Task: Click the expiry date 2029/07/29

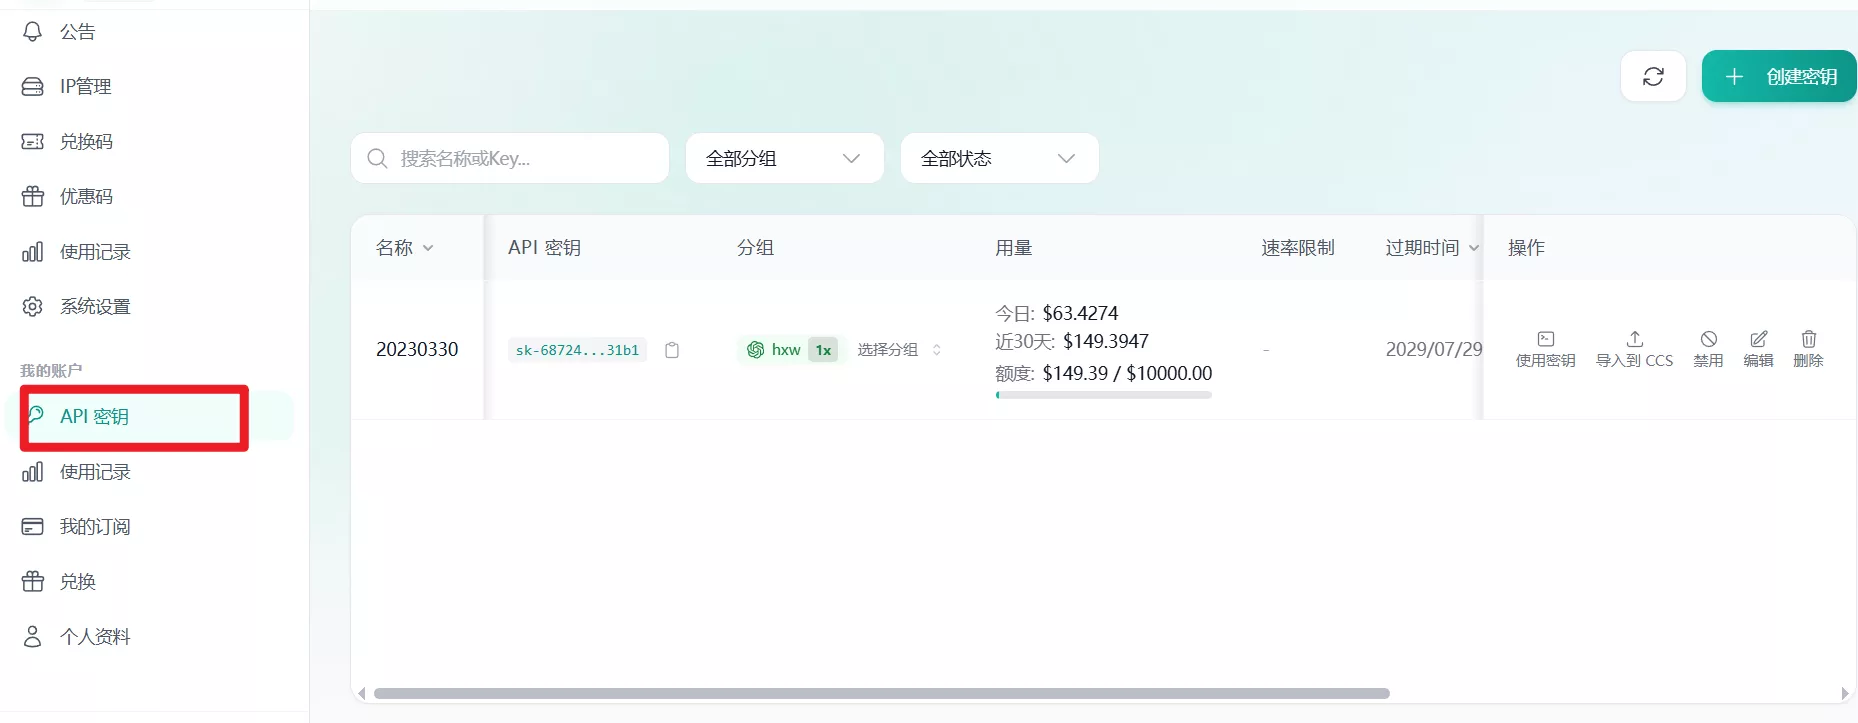Action: point(1433,349)
